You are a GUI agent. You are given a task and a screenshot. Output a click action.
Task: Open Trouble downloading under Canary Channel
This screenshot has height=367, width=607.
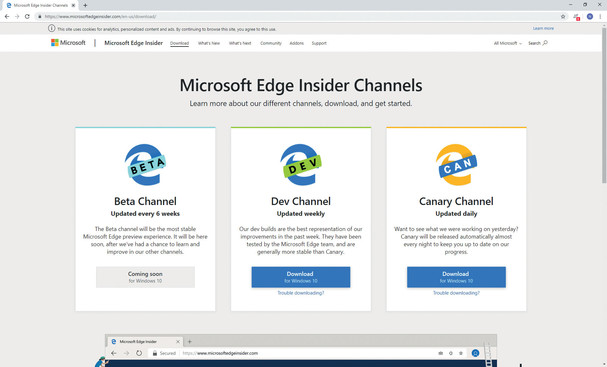point(456,293)
